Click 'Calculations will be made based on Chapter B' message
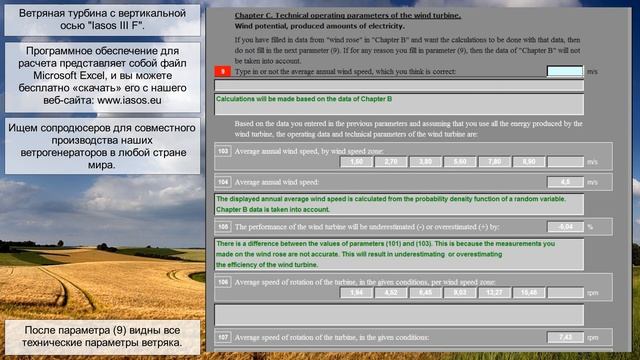The height and width of the screenshot is (360, 640). pyautogui.click(x=399, y=104)
